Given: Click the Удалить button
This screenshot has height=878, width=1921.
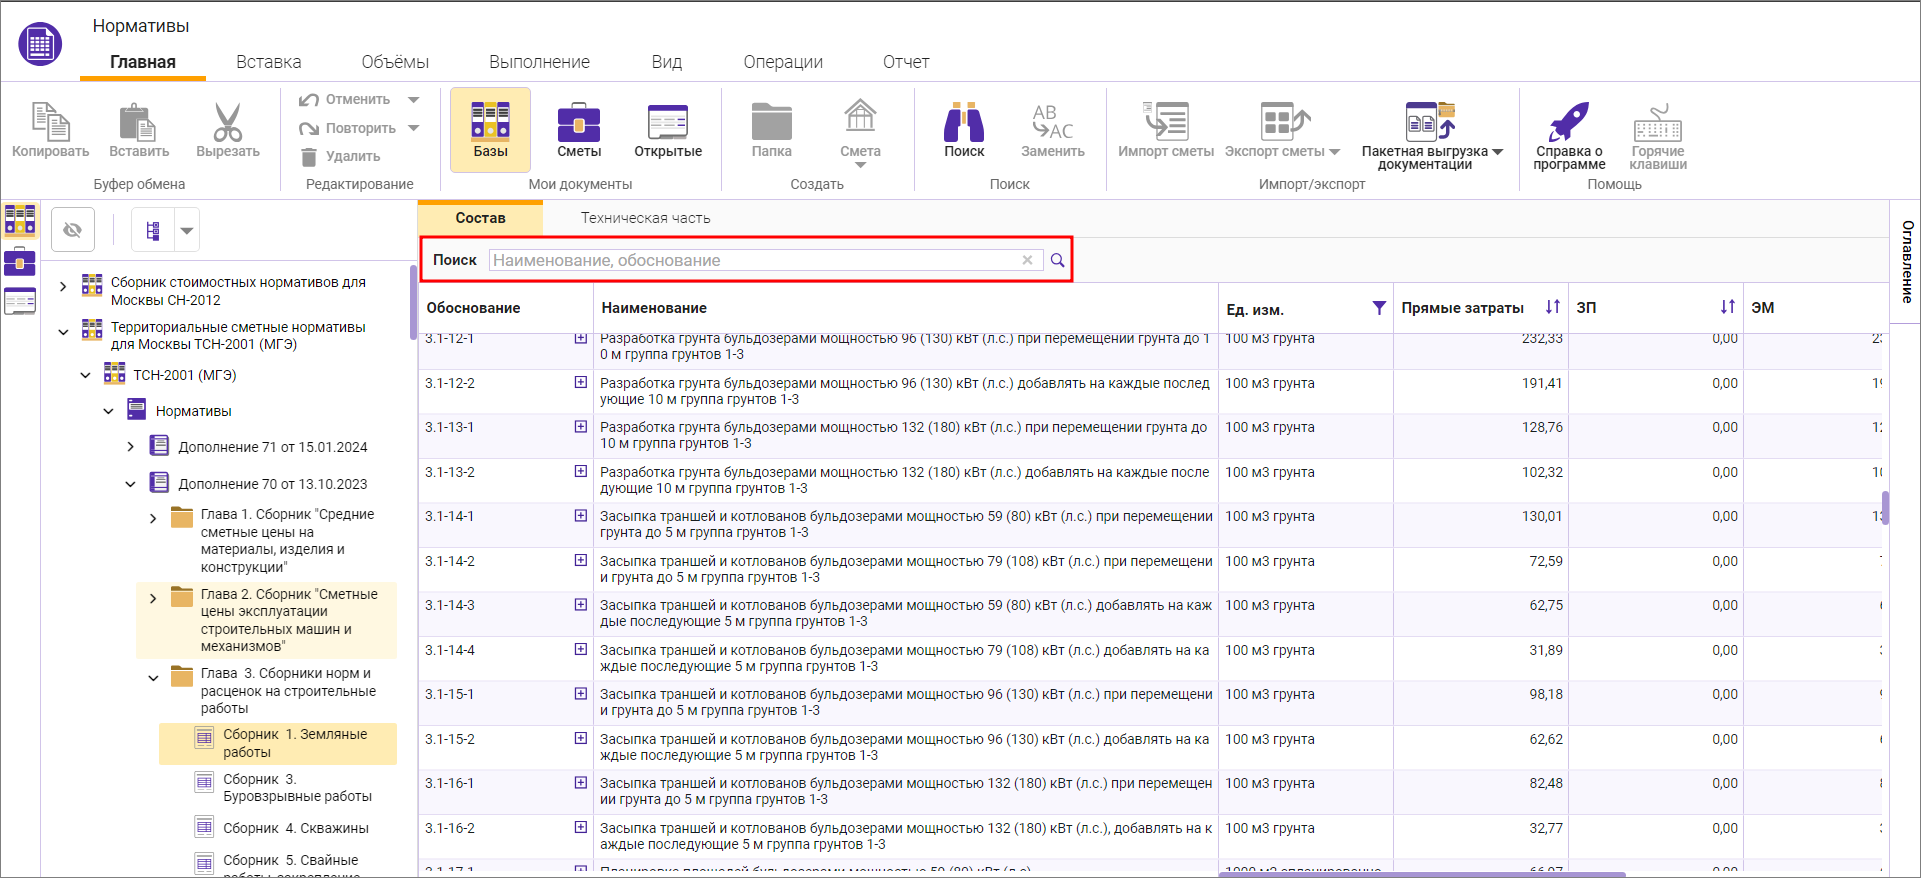Looking at the screenshot, I should pos(341,156).
